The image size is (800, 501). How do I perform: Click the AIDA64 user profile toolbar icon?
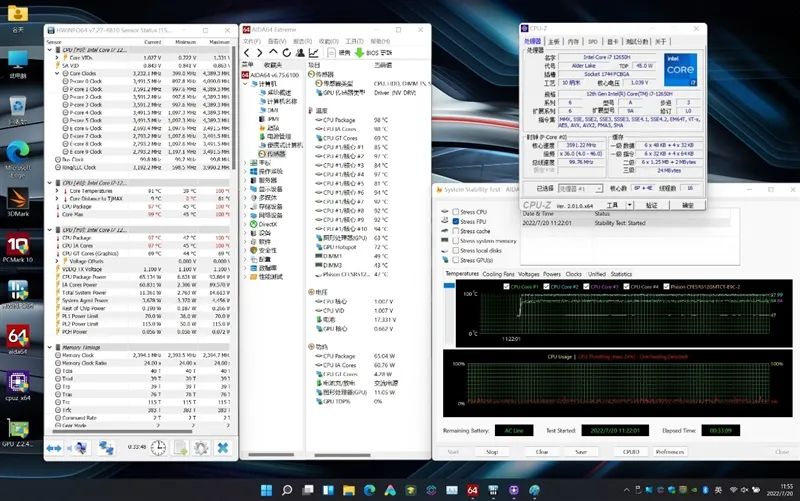pyautogui.click(x=299, y=52)
